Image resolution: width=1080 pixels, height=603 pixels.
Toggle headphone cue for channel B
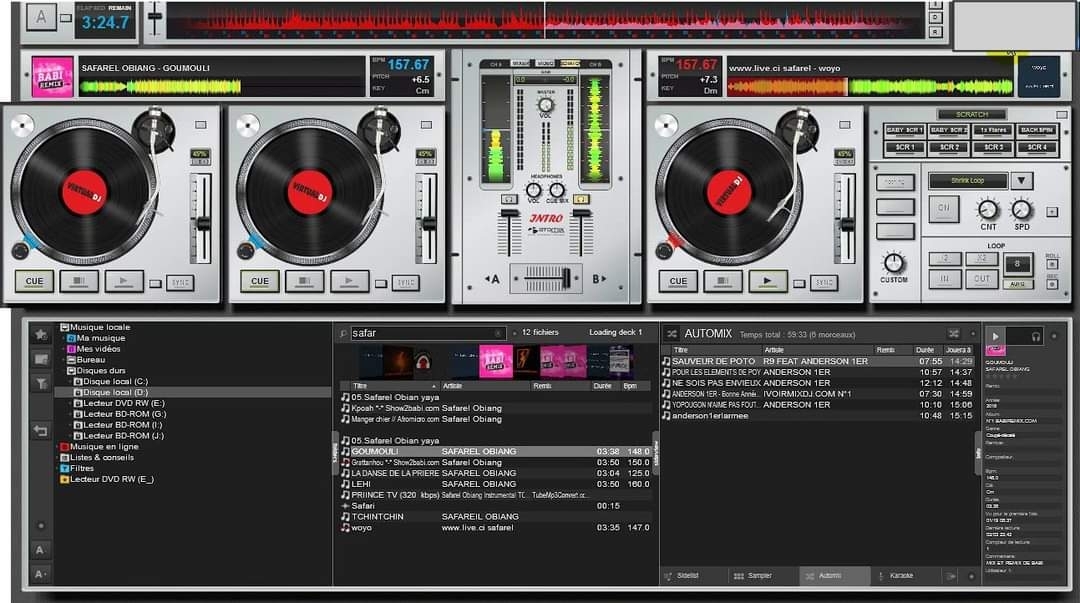tap(581, 199)
